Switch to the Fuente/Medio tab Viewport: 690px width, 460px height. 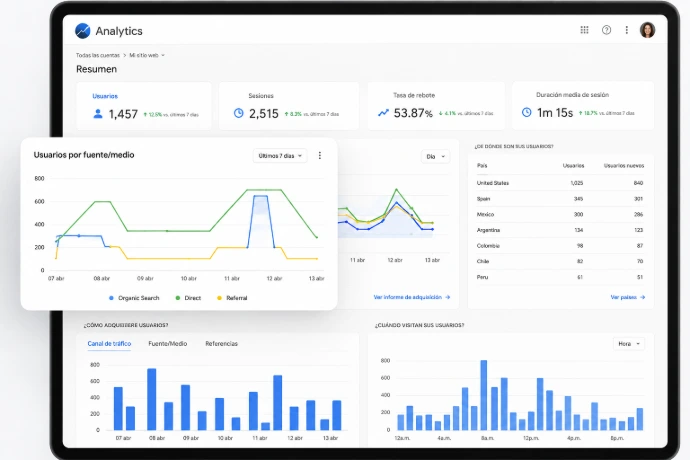click(168, 344)
